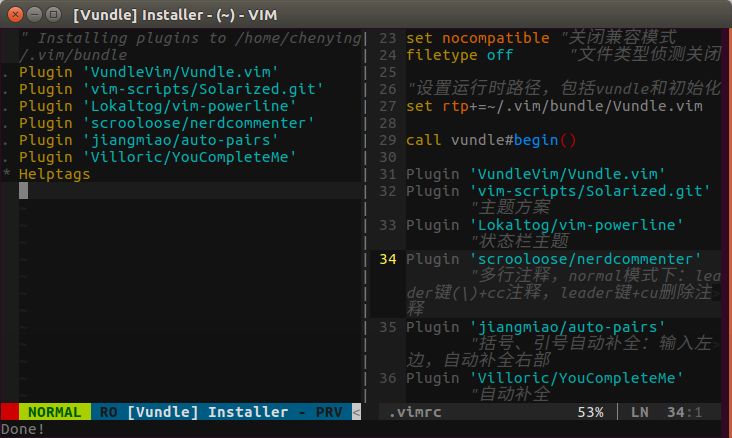This screenshot has width=732, height=438.
Task: Click the PRV flag in statusline
Action: point(329,412)
